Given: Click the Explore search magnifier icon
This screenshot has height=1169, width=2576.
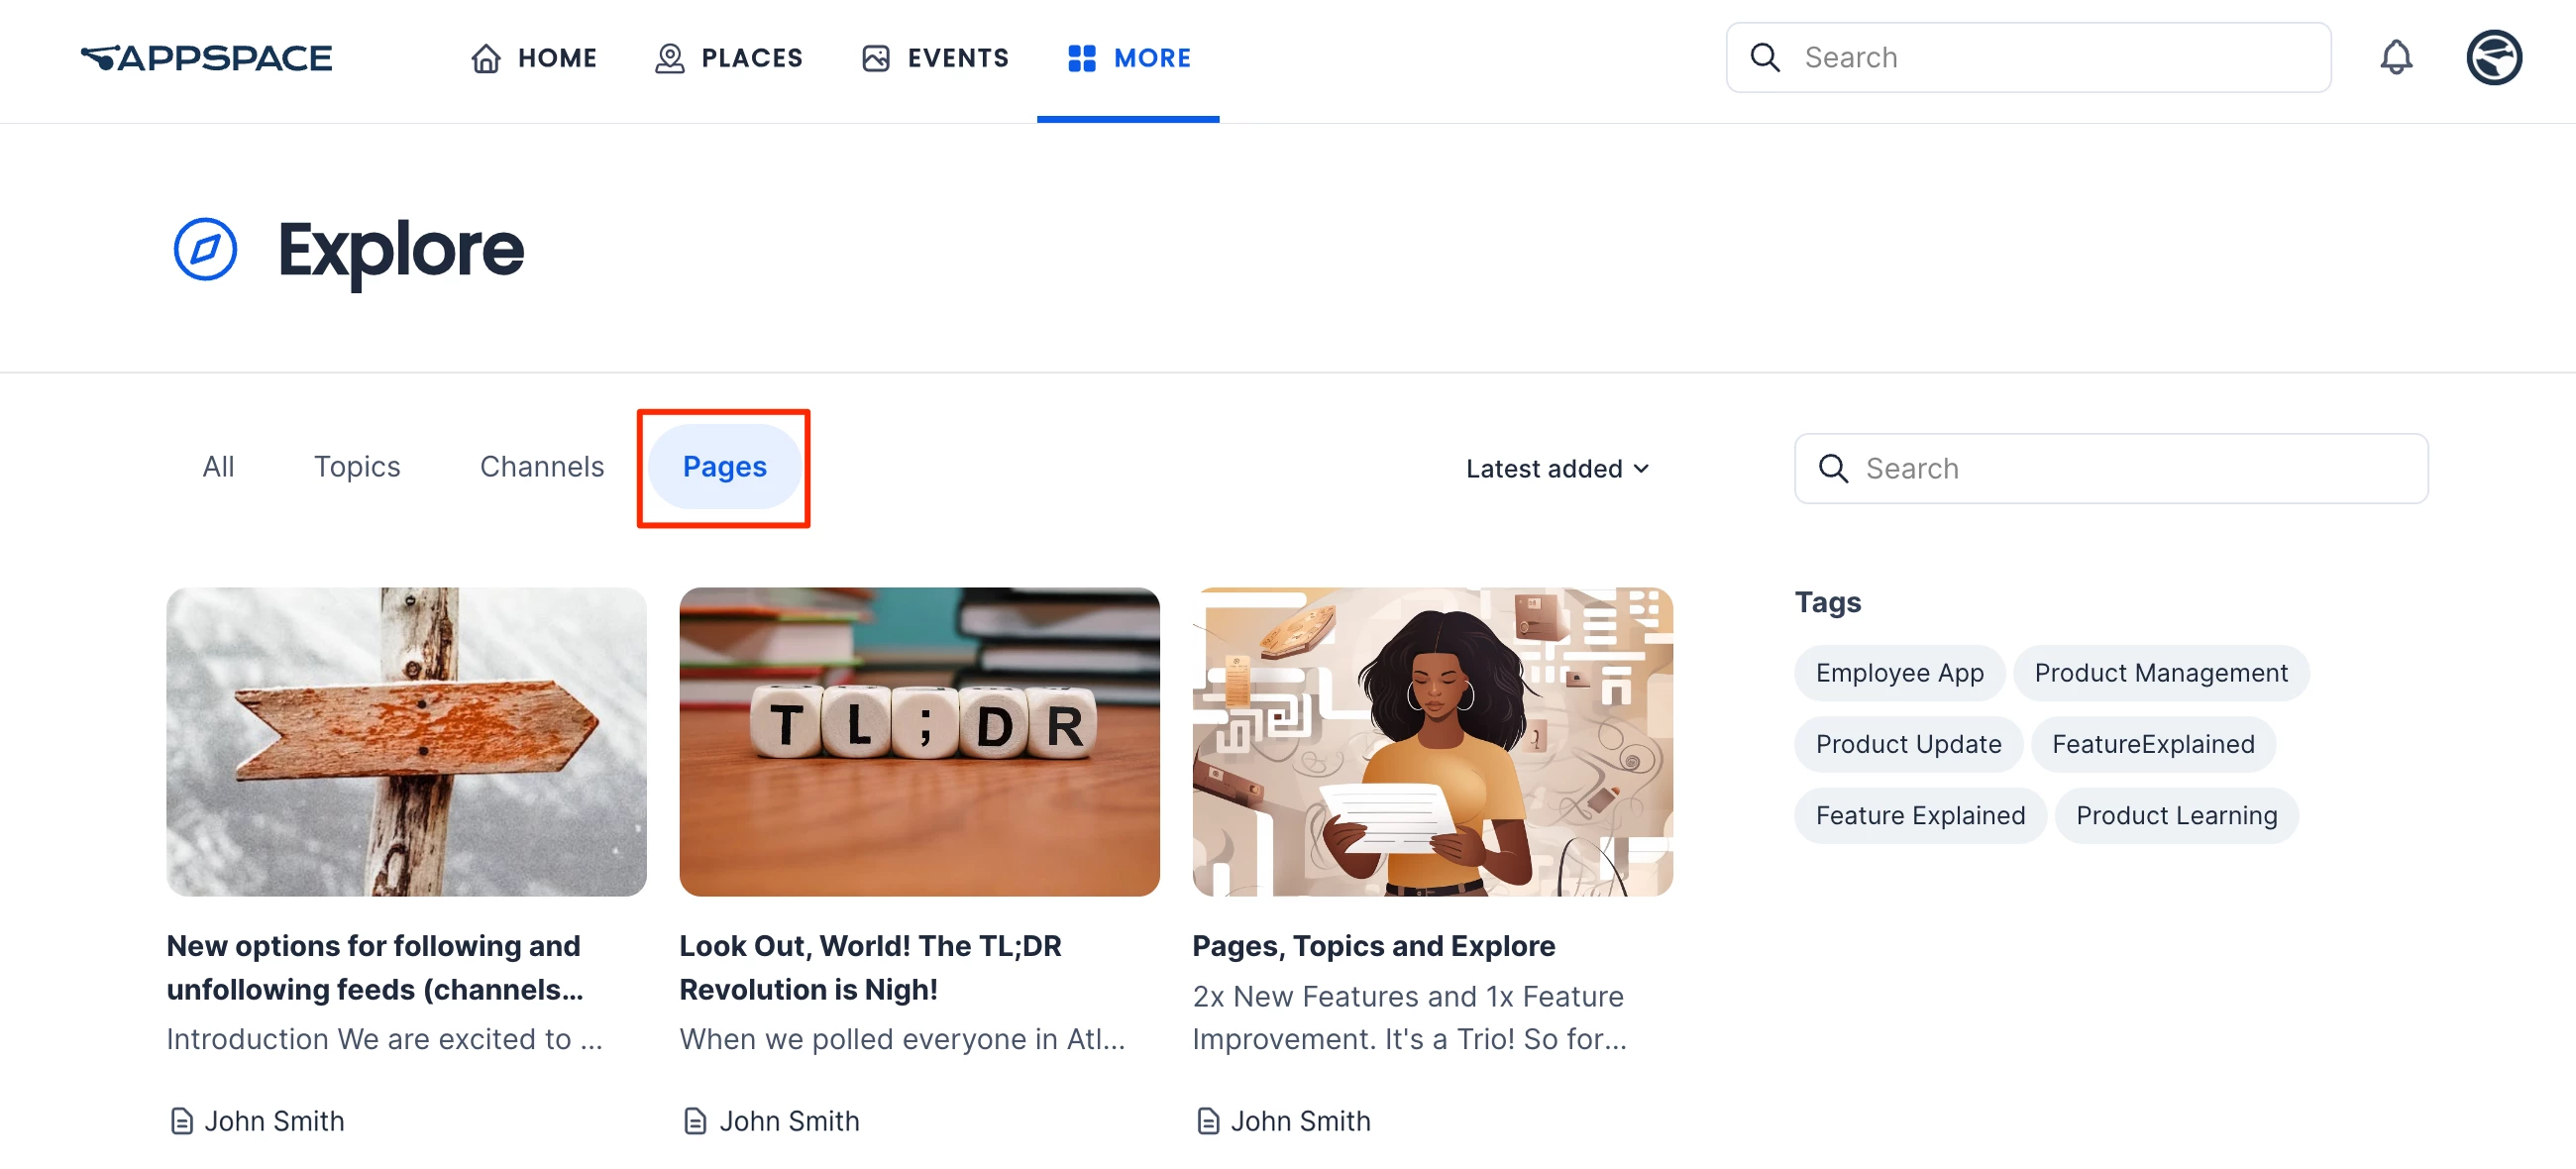Looking at the screenshot, I should pos(1832,468).
